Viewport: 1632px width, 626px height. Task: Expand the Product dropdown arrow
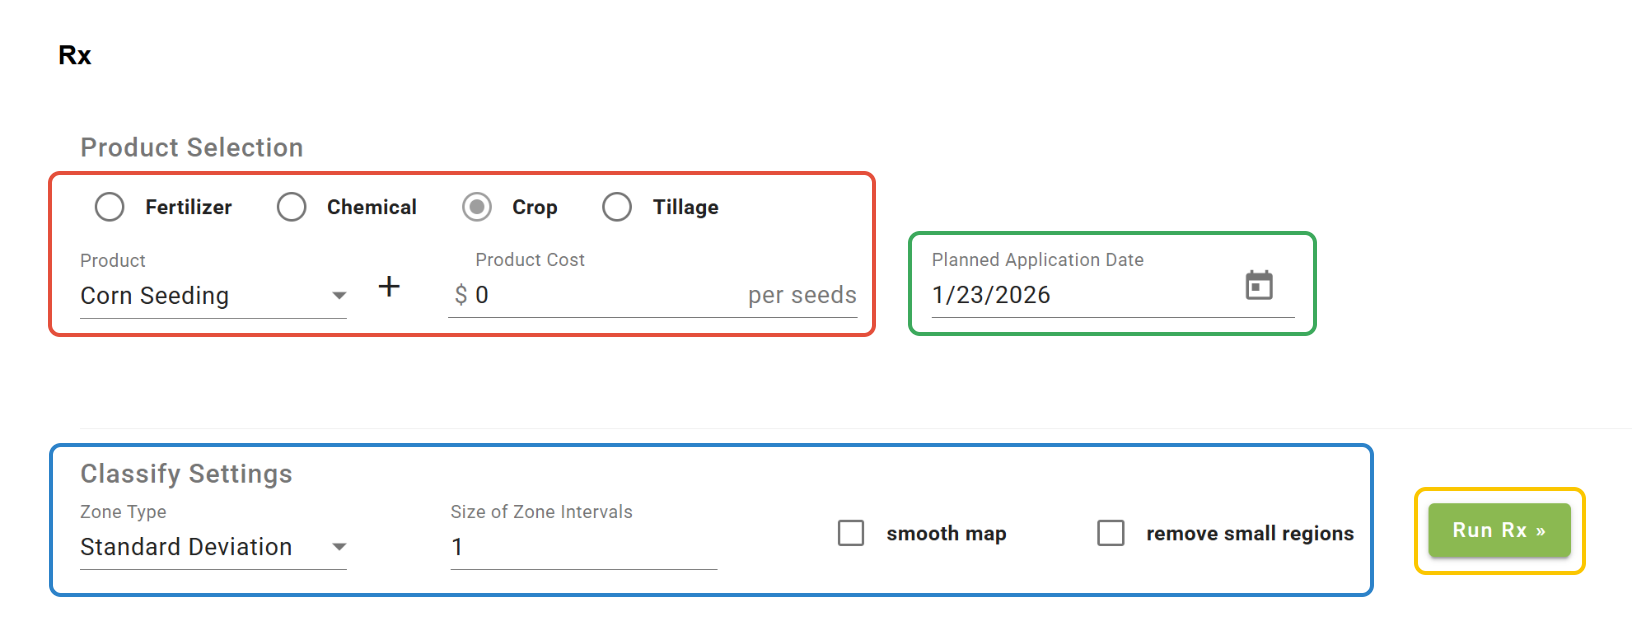[x=339, y=296]
